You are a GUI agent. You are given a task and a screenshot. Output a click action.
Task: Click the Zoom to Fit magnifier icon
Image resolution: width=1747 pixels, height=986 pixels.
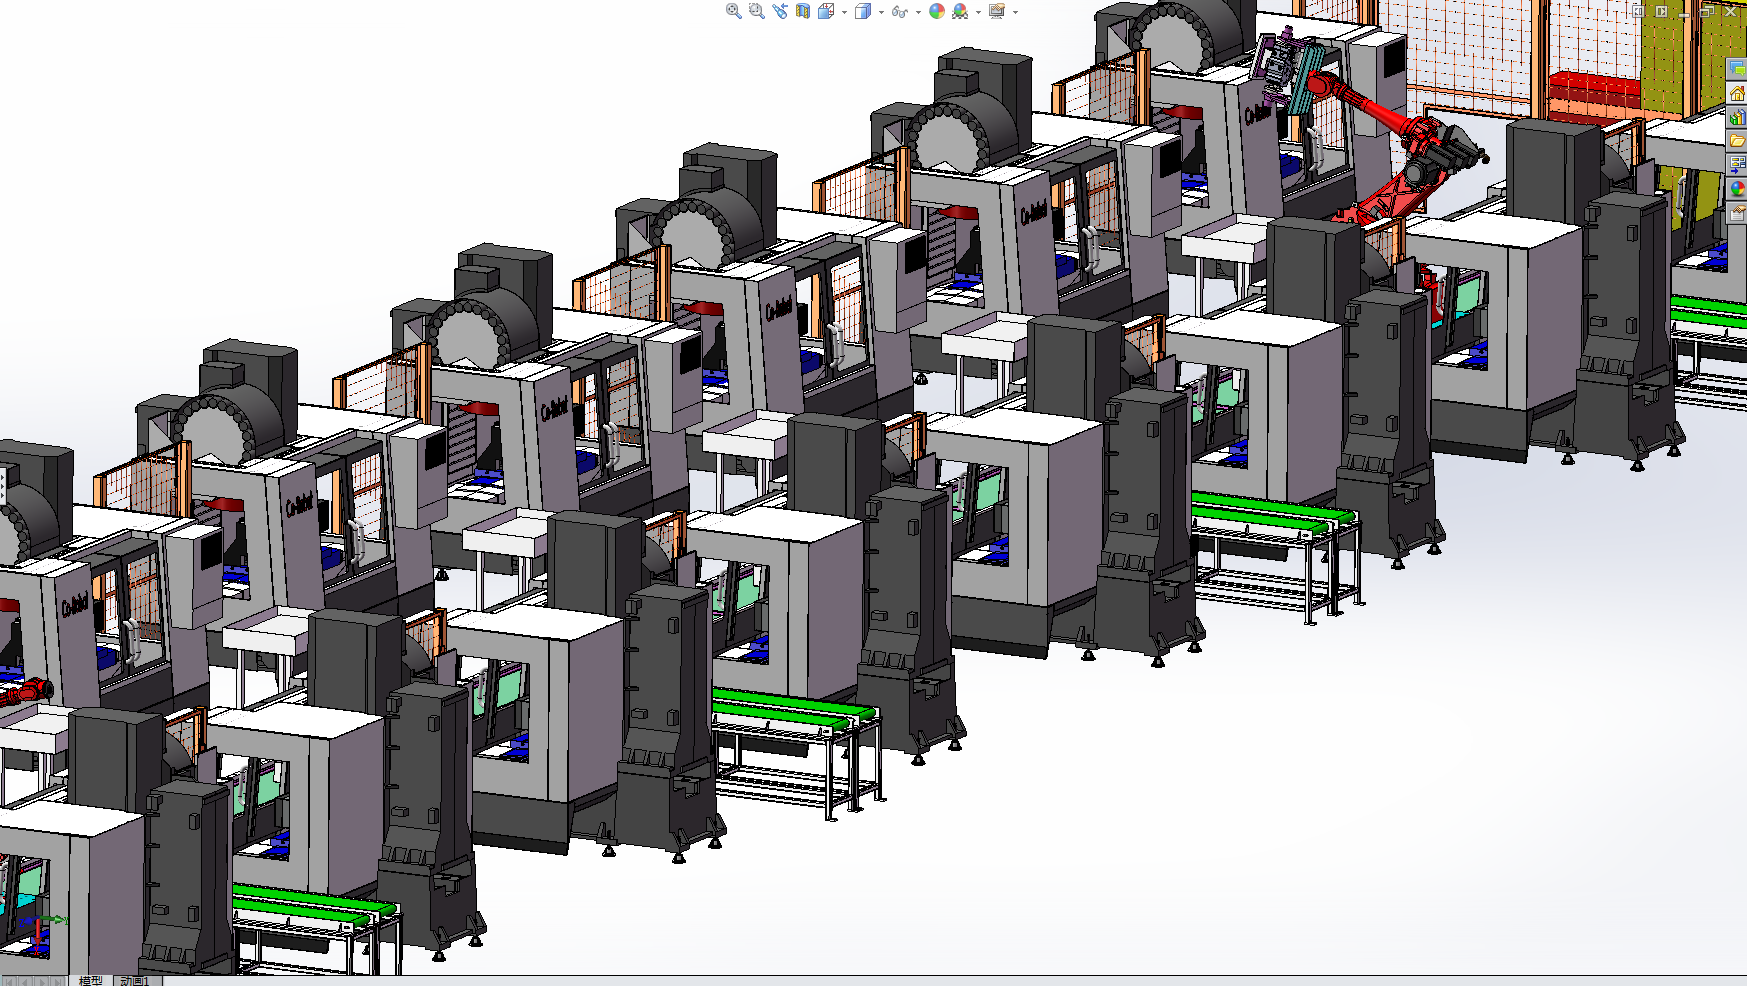tap(733, 11)
